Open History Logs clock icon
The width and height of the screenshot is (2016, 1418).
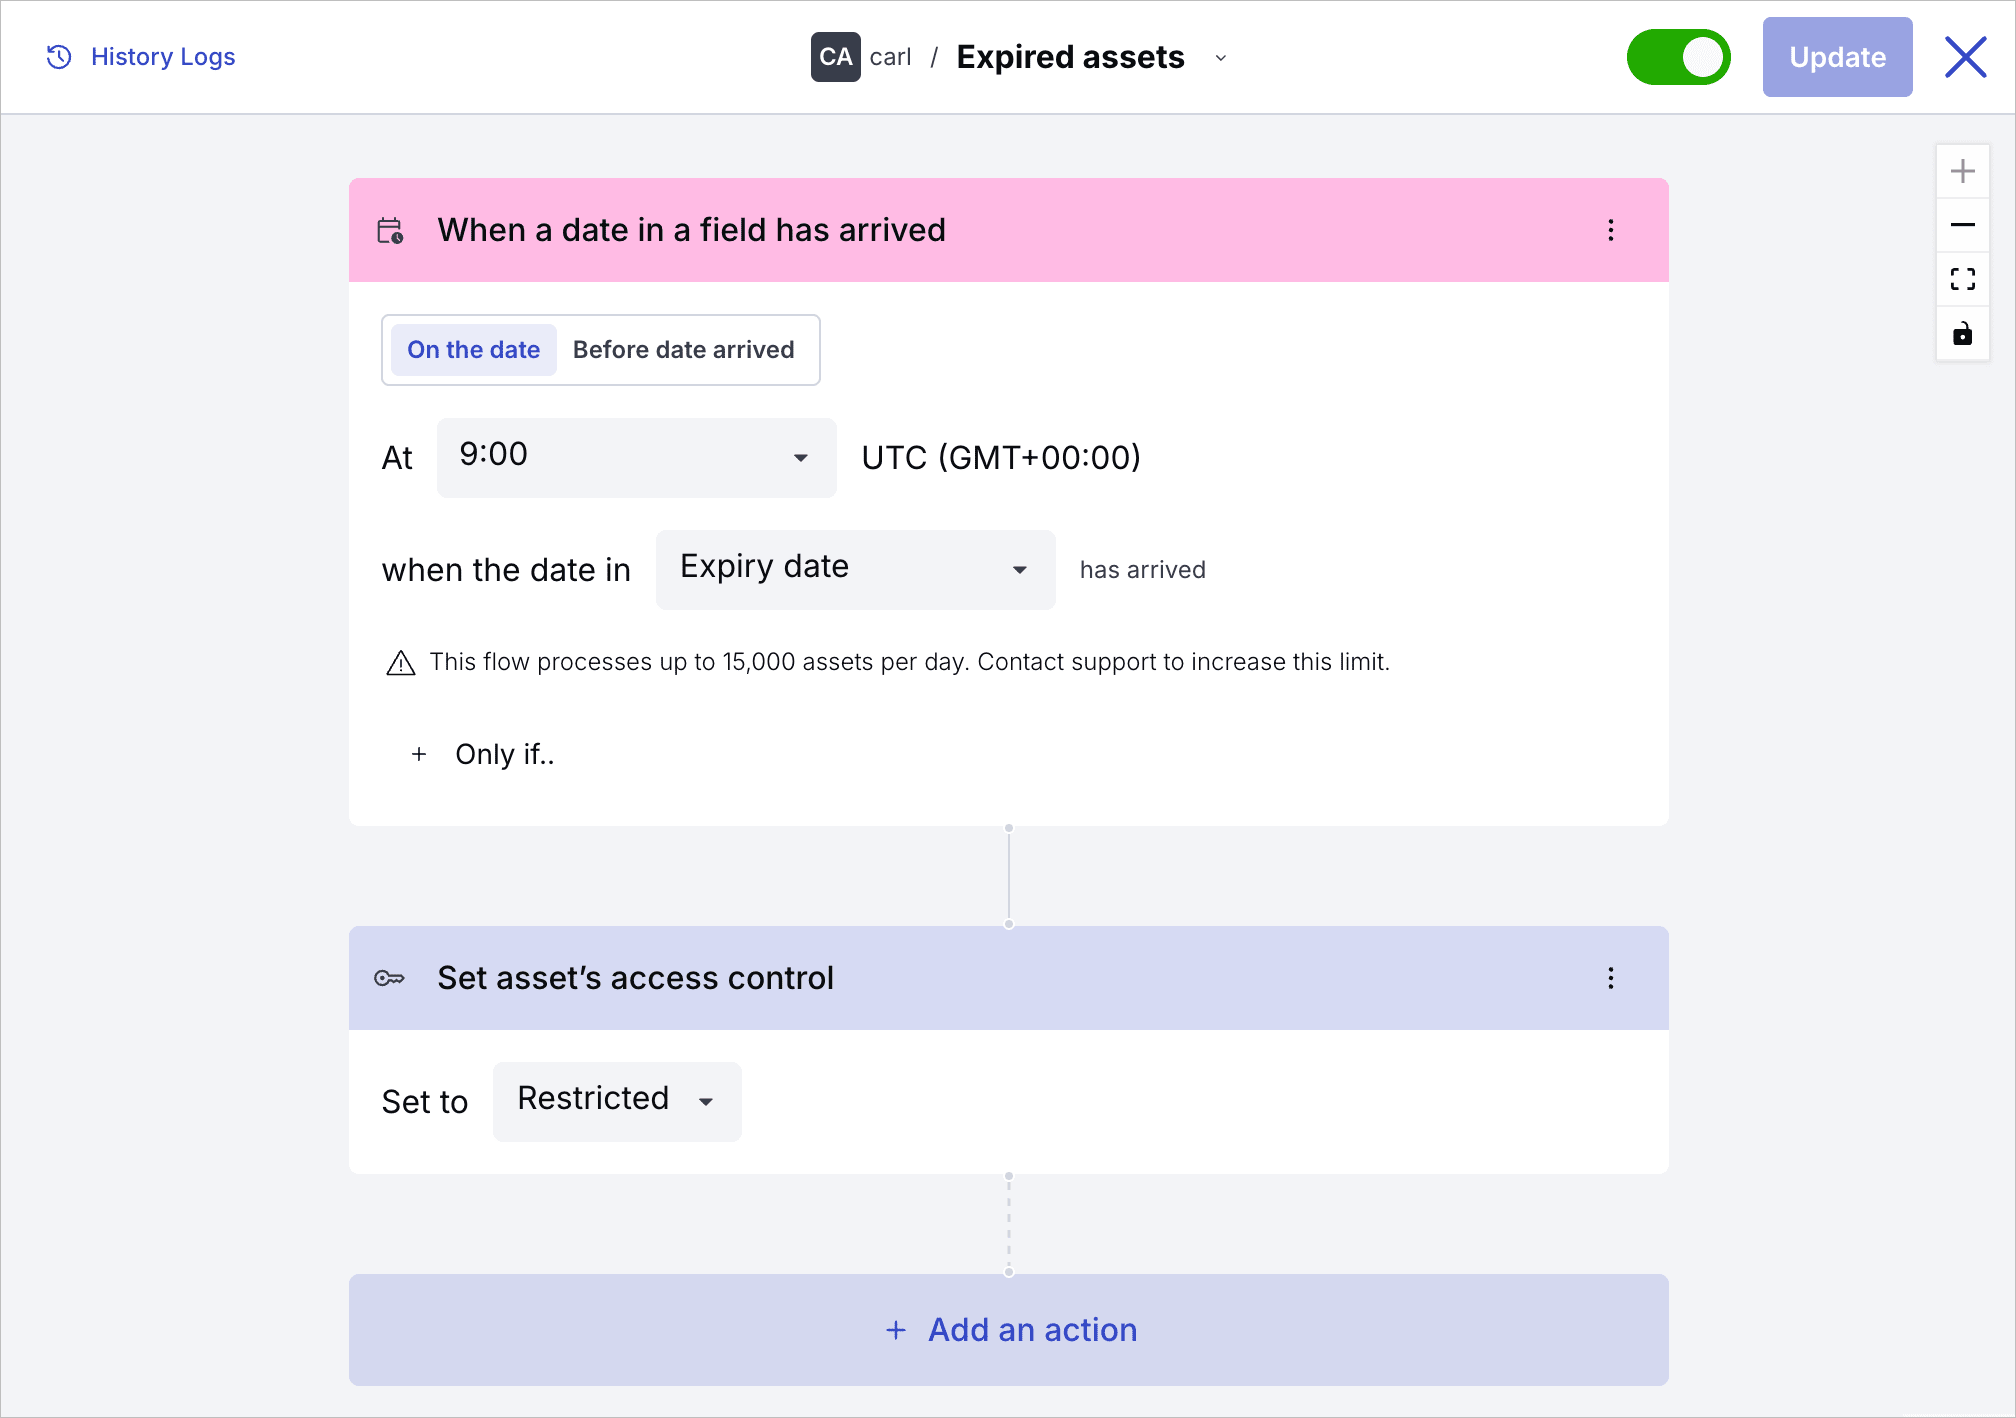click(59, 57)
